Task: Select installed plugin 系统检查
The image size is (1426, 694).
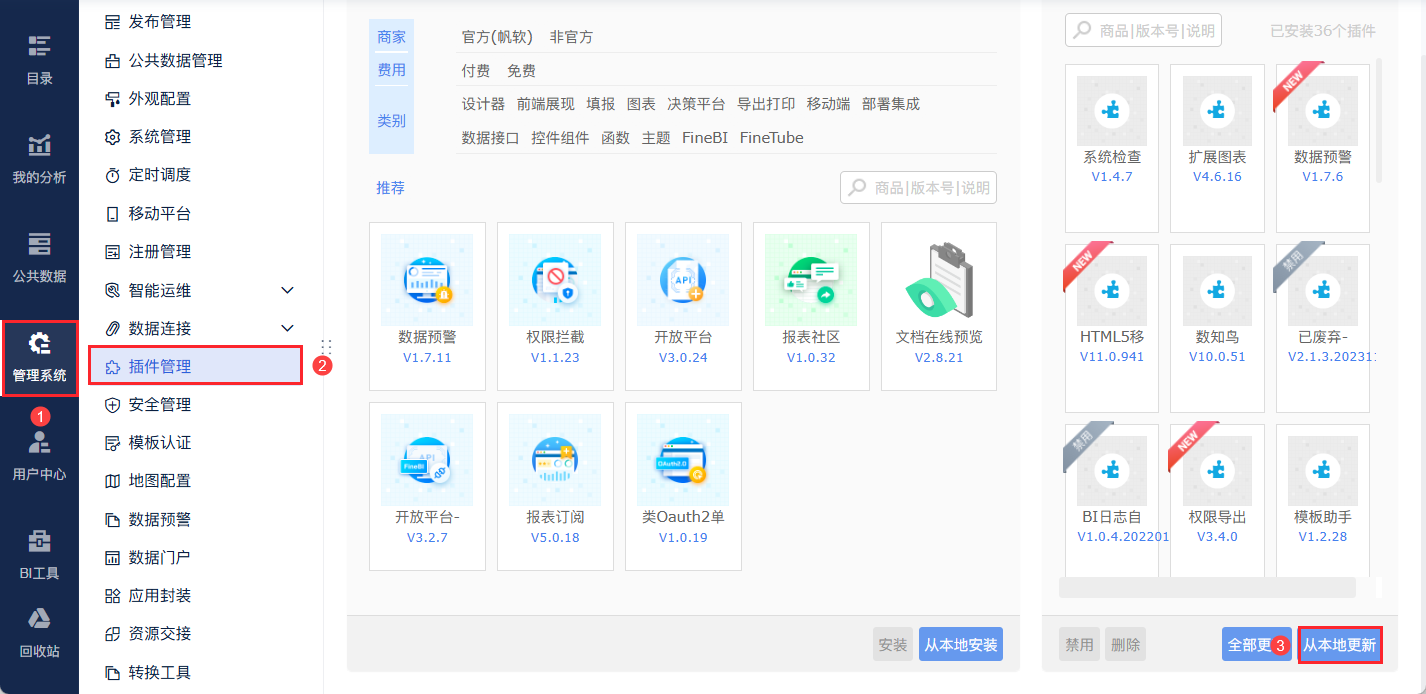Action: [1112, 148]
